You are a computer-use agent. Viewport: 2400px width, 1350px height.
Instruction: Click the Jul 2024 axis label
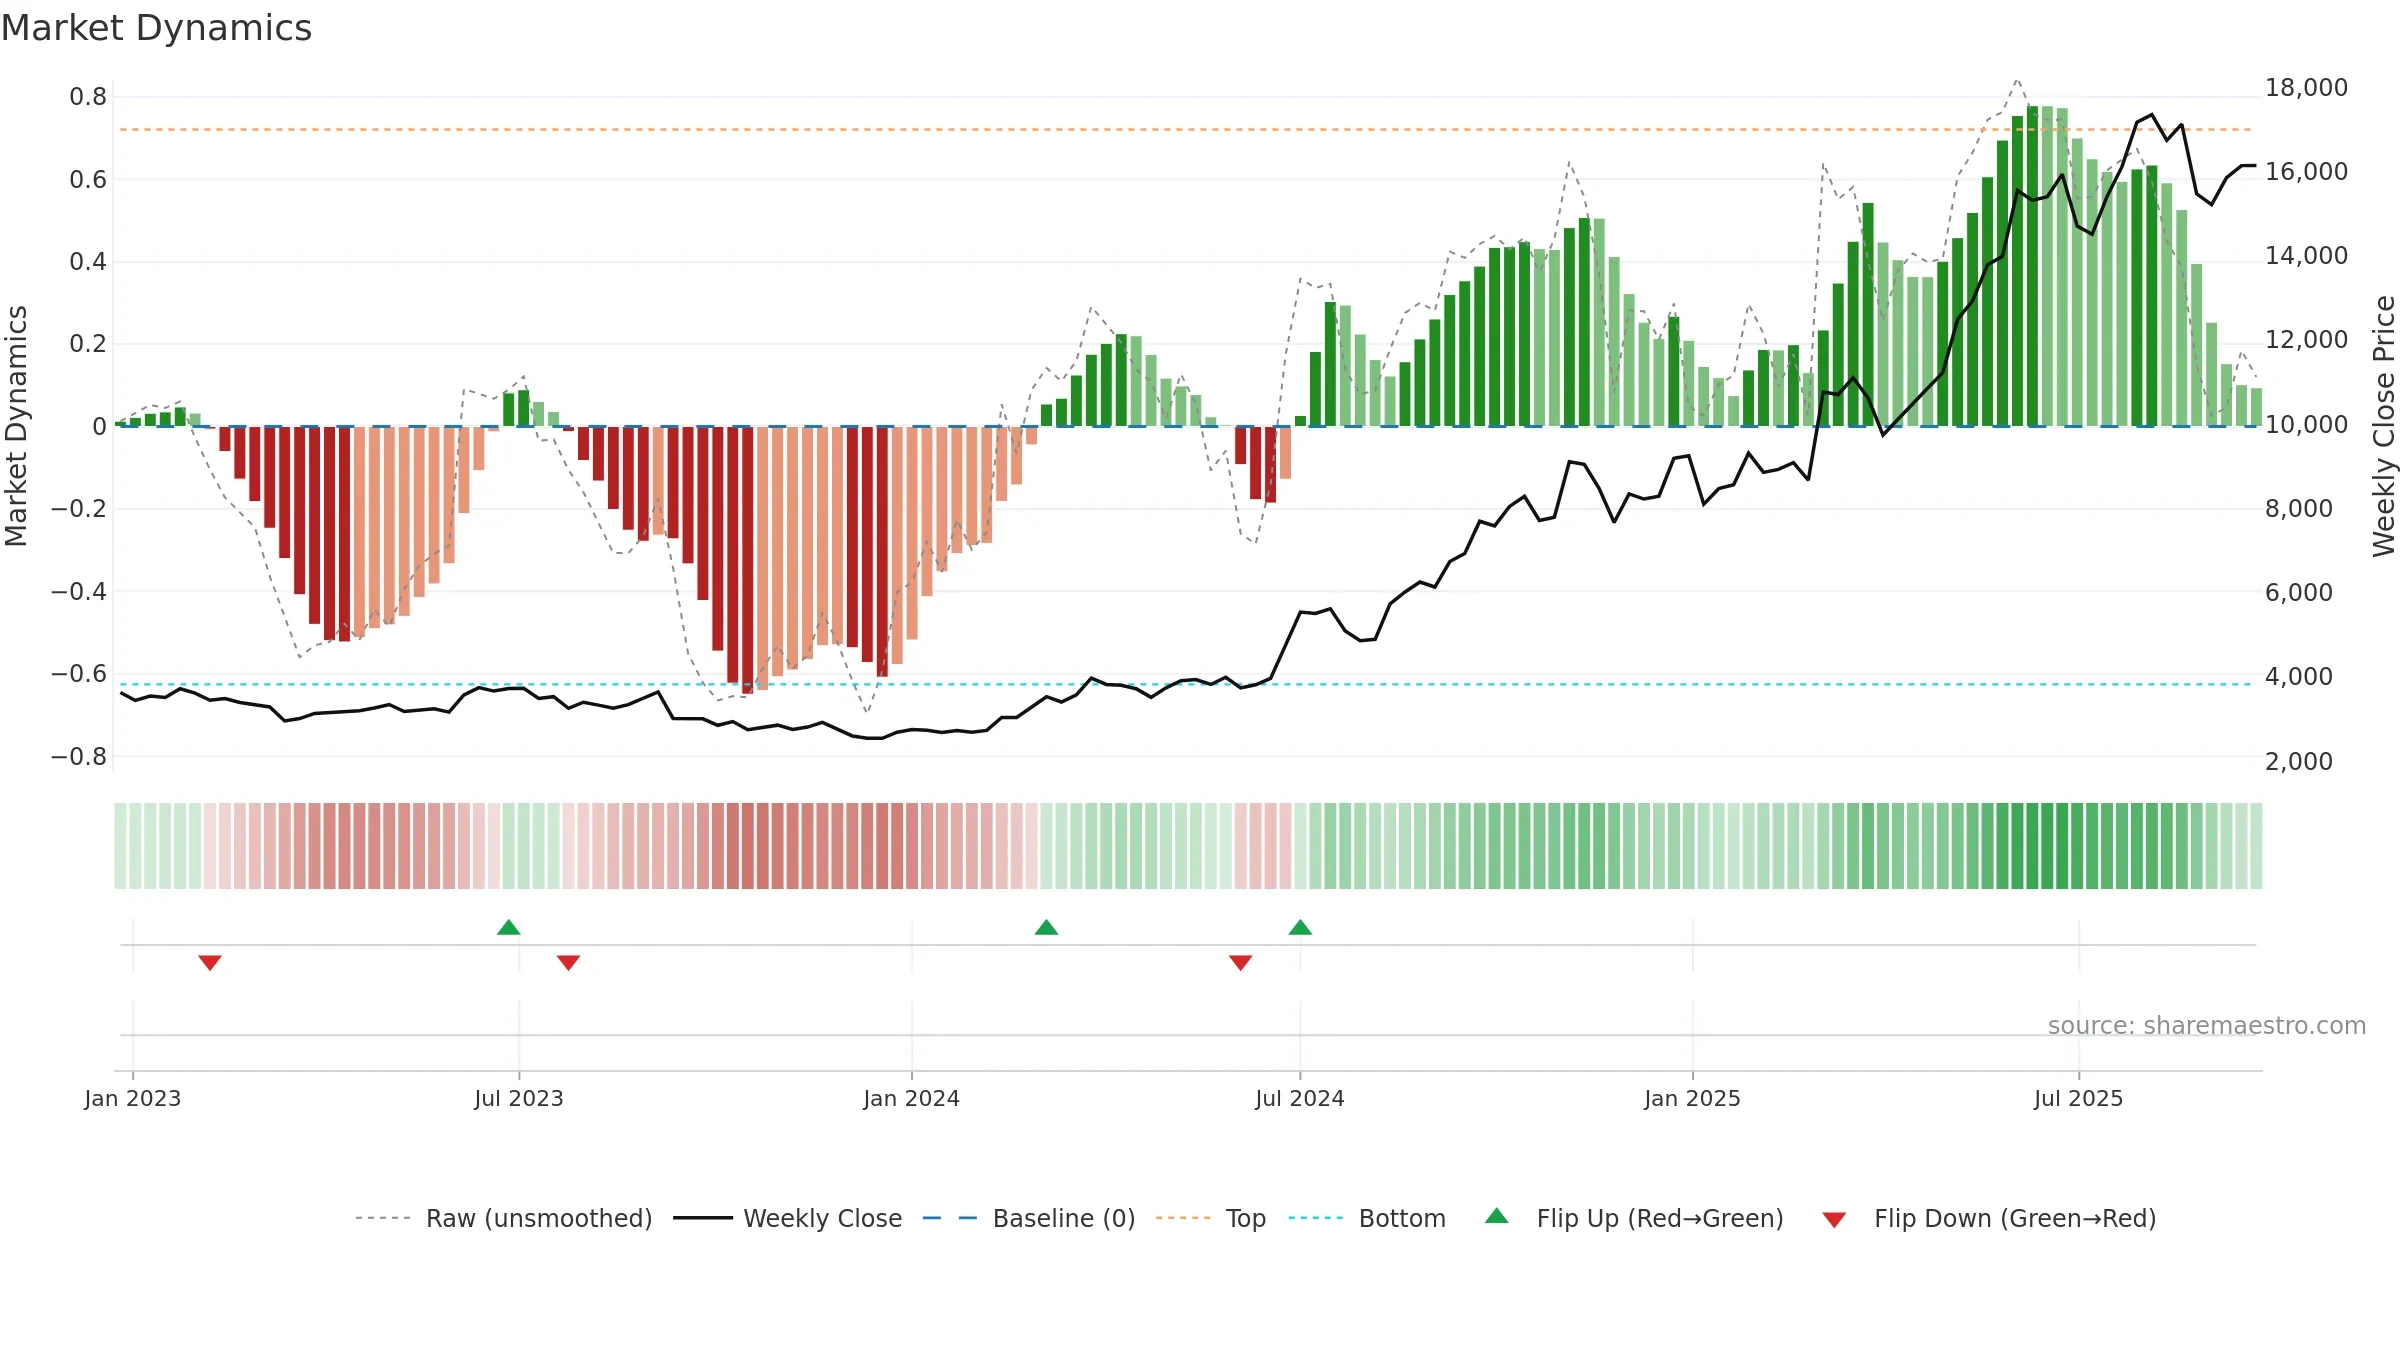[1300, 1098]
